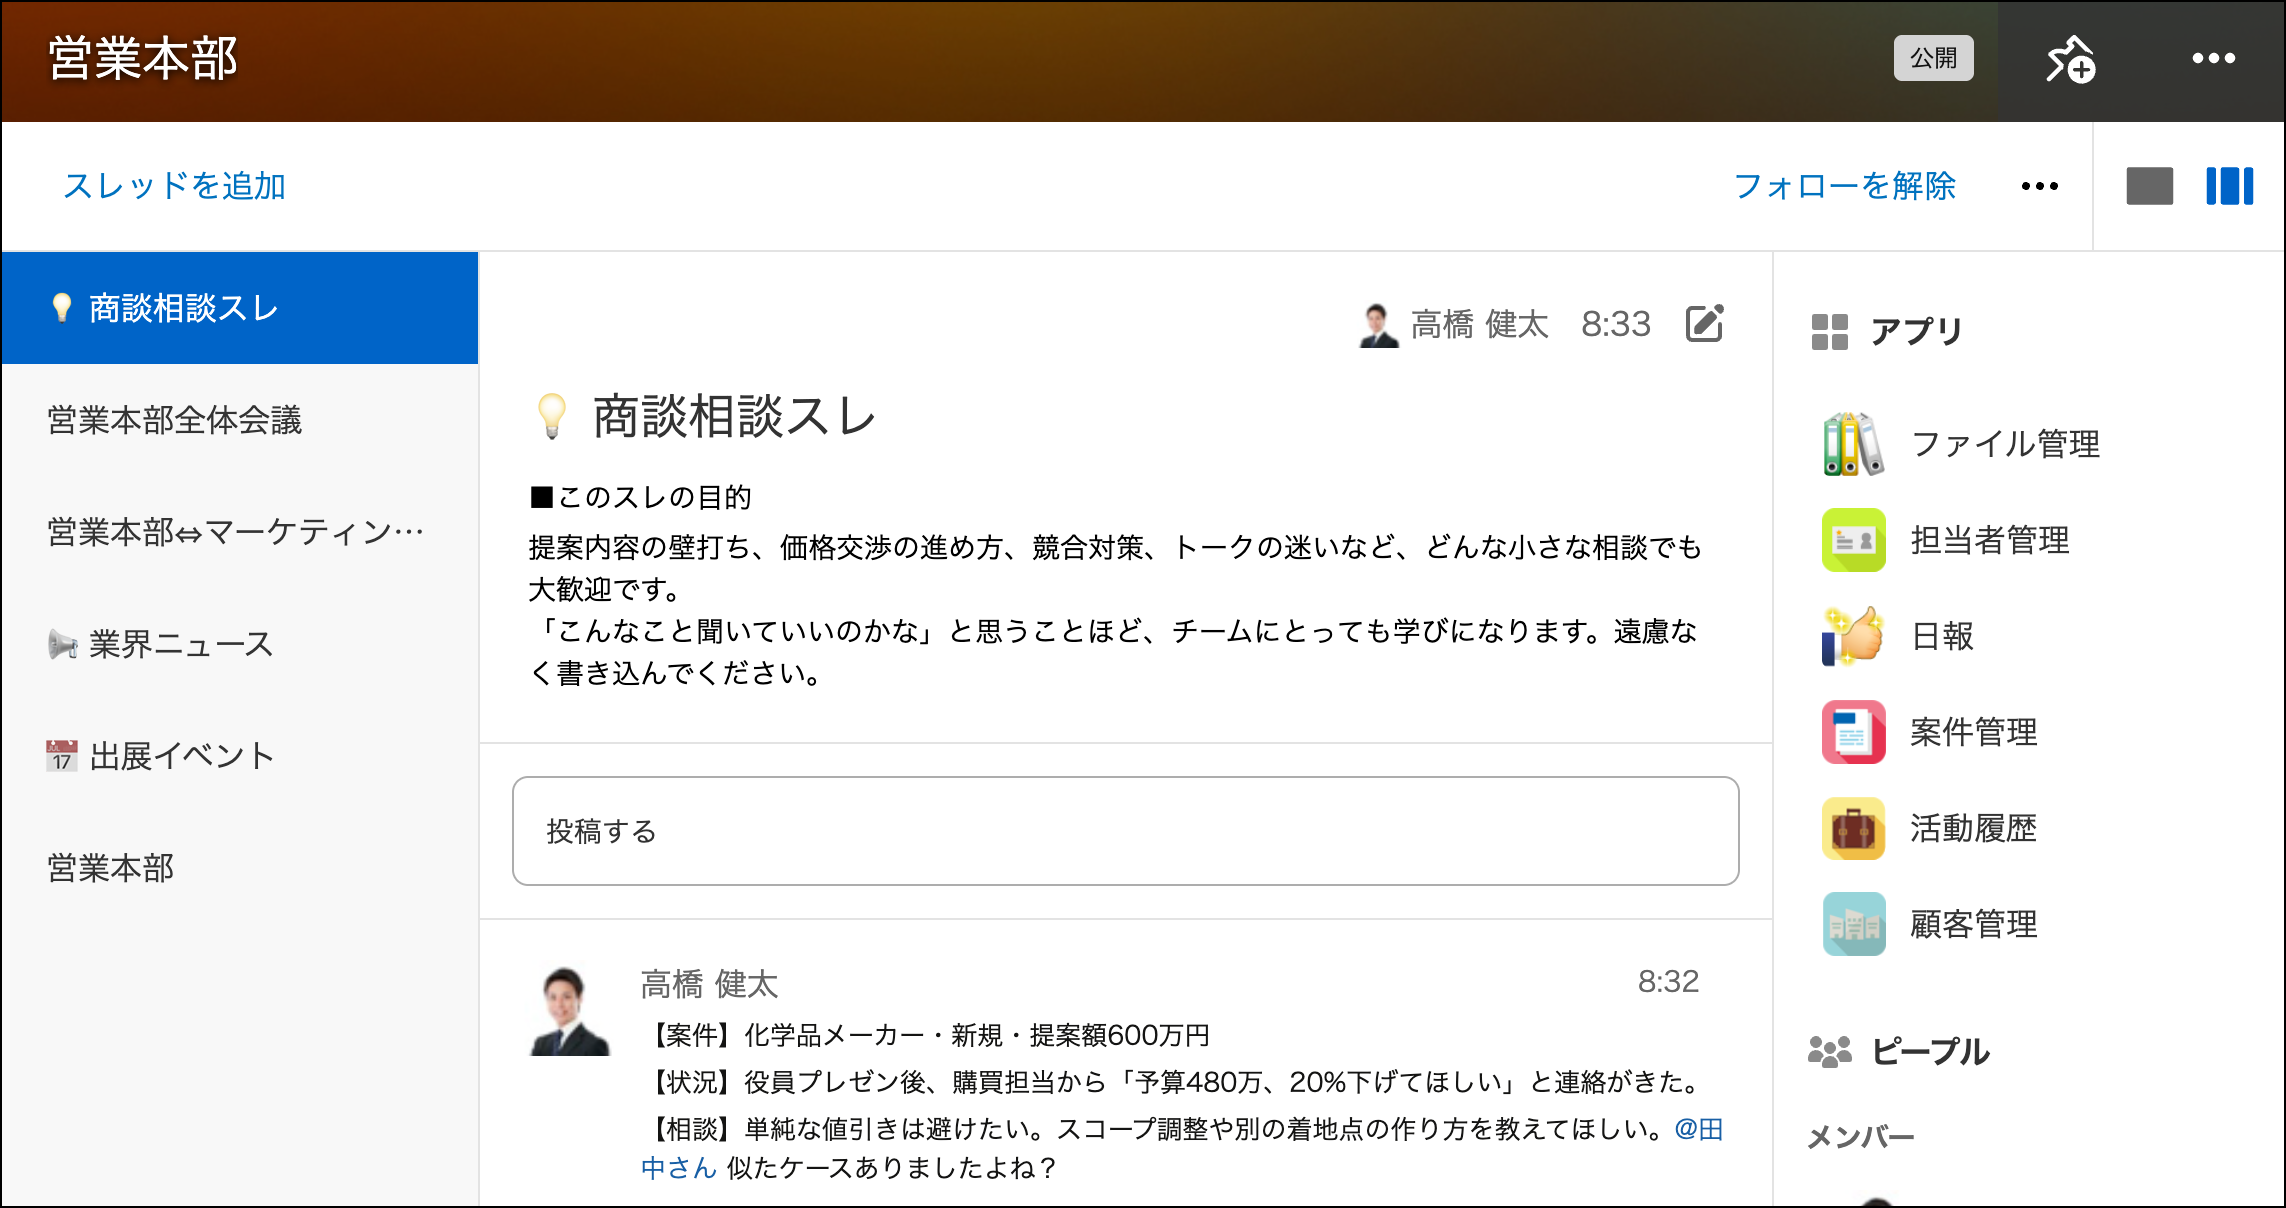
Task: Switch to single-pane layout view
Action: (x=2149, y=186)
